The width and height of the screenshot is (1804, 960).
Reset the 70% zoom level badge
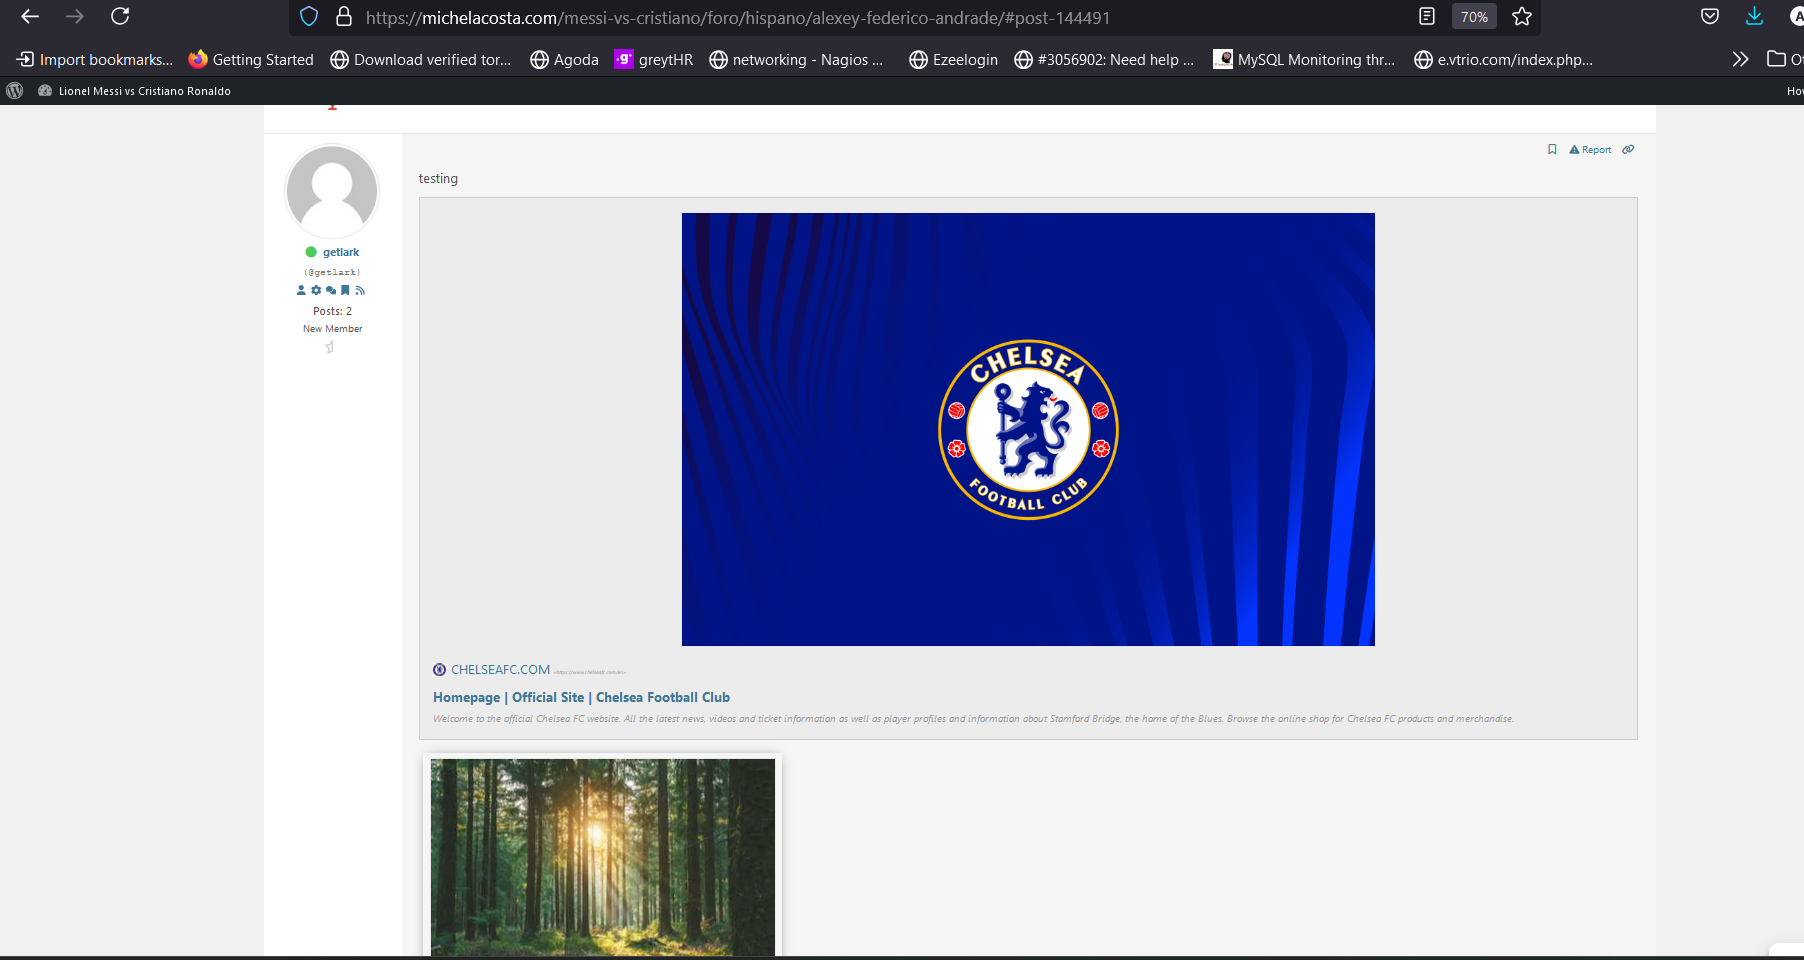(x=1474, y=17)
